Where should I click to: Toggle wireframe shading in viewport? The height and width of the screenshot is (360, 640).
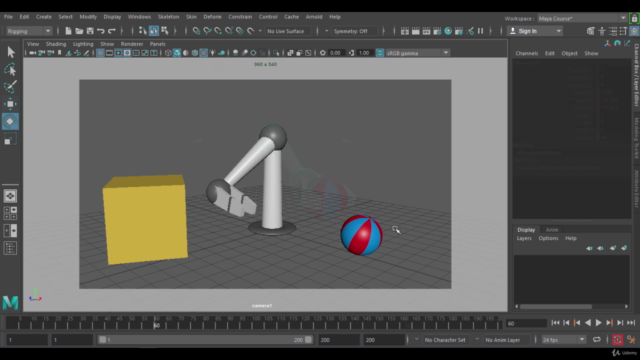pyautogui.click(x=168, y=53)
